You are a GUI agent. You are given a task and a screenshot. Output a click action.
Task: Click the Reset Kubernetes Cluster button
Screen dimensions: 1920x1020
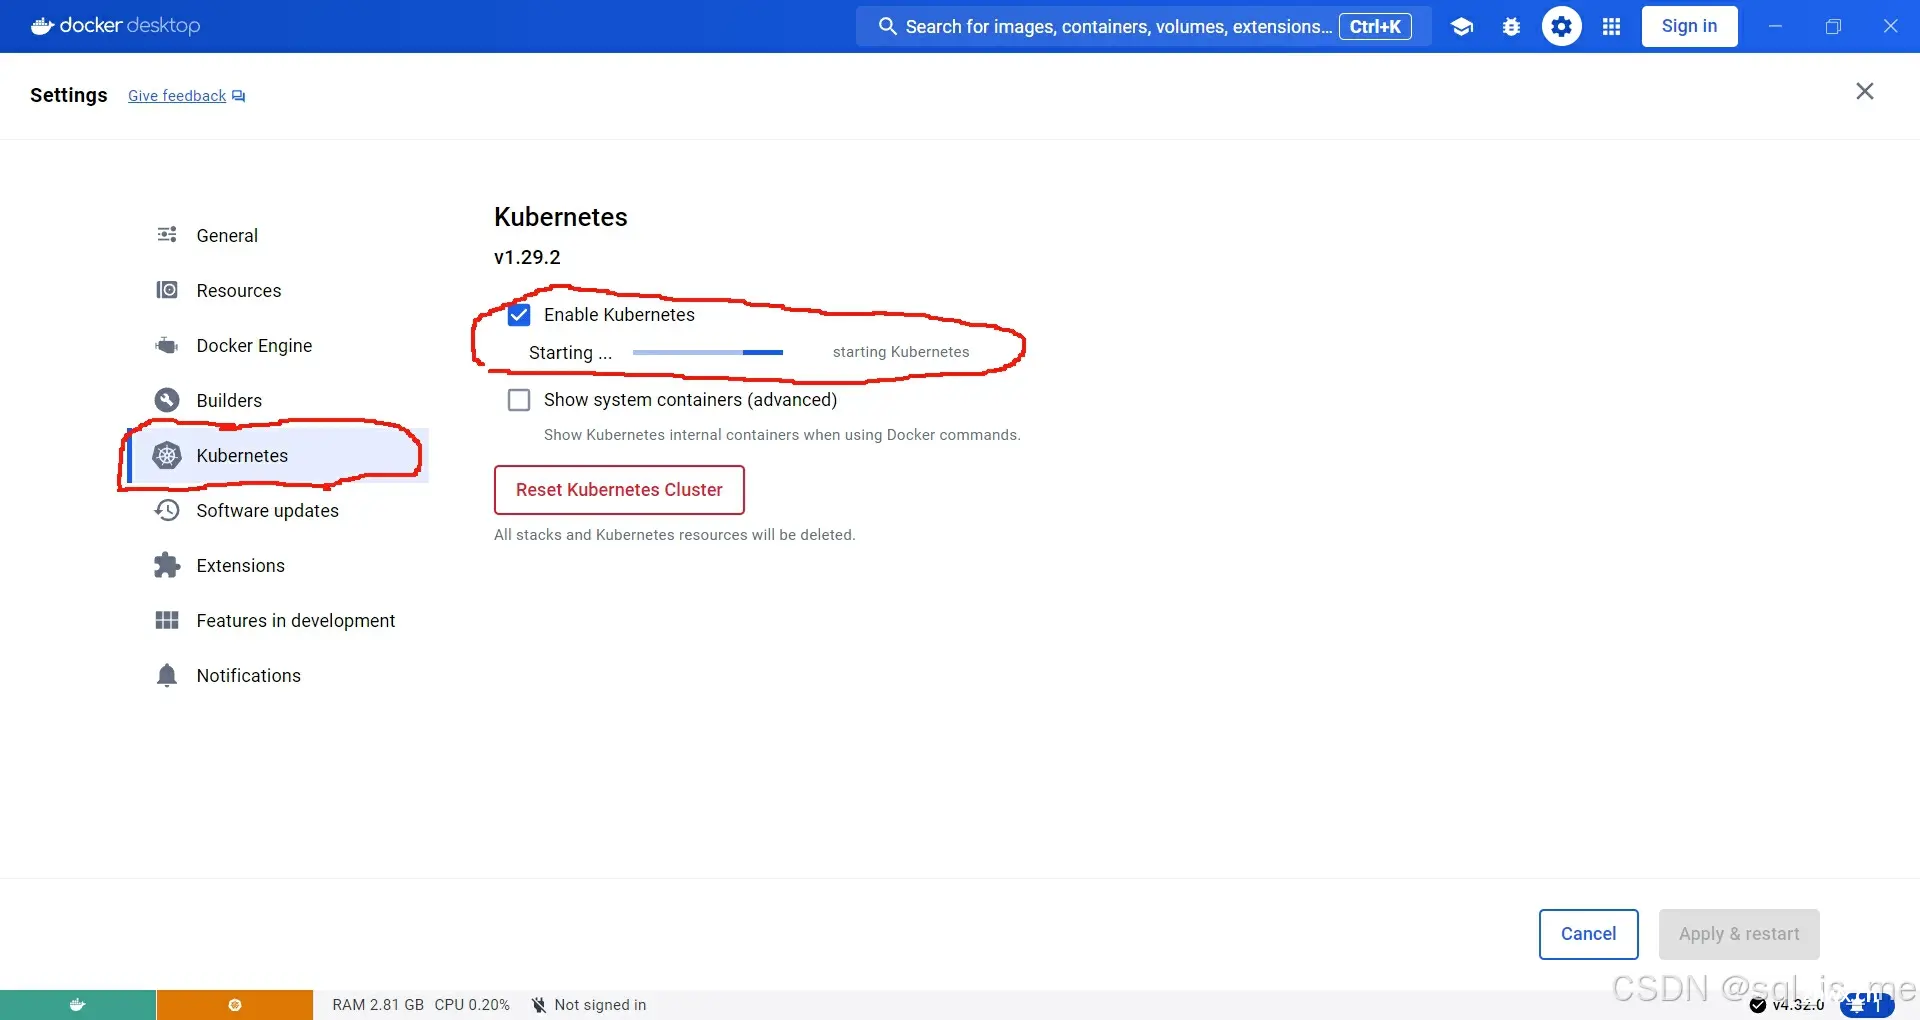point(619,490)
